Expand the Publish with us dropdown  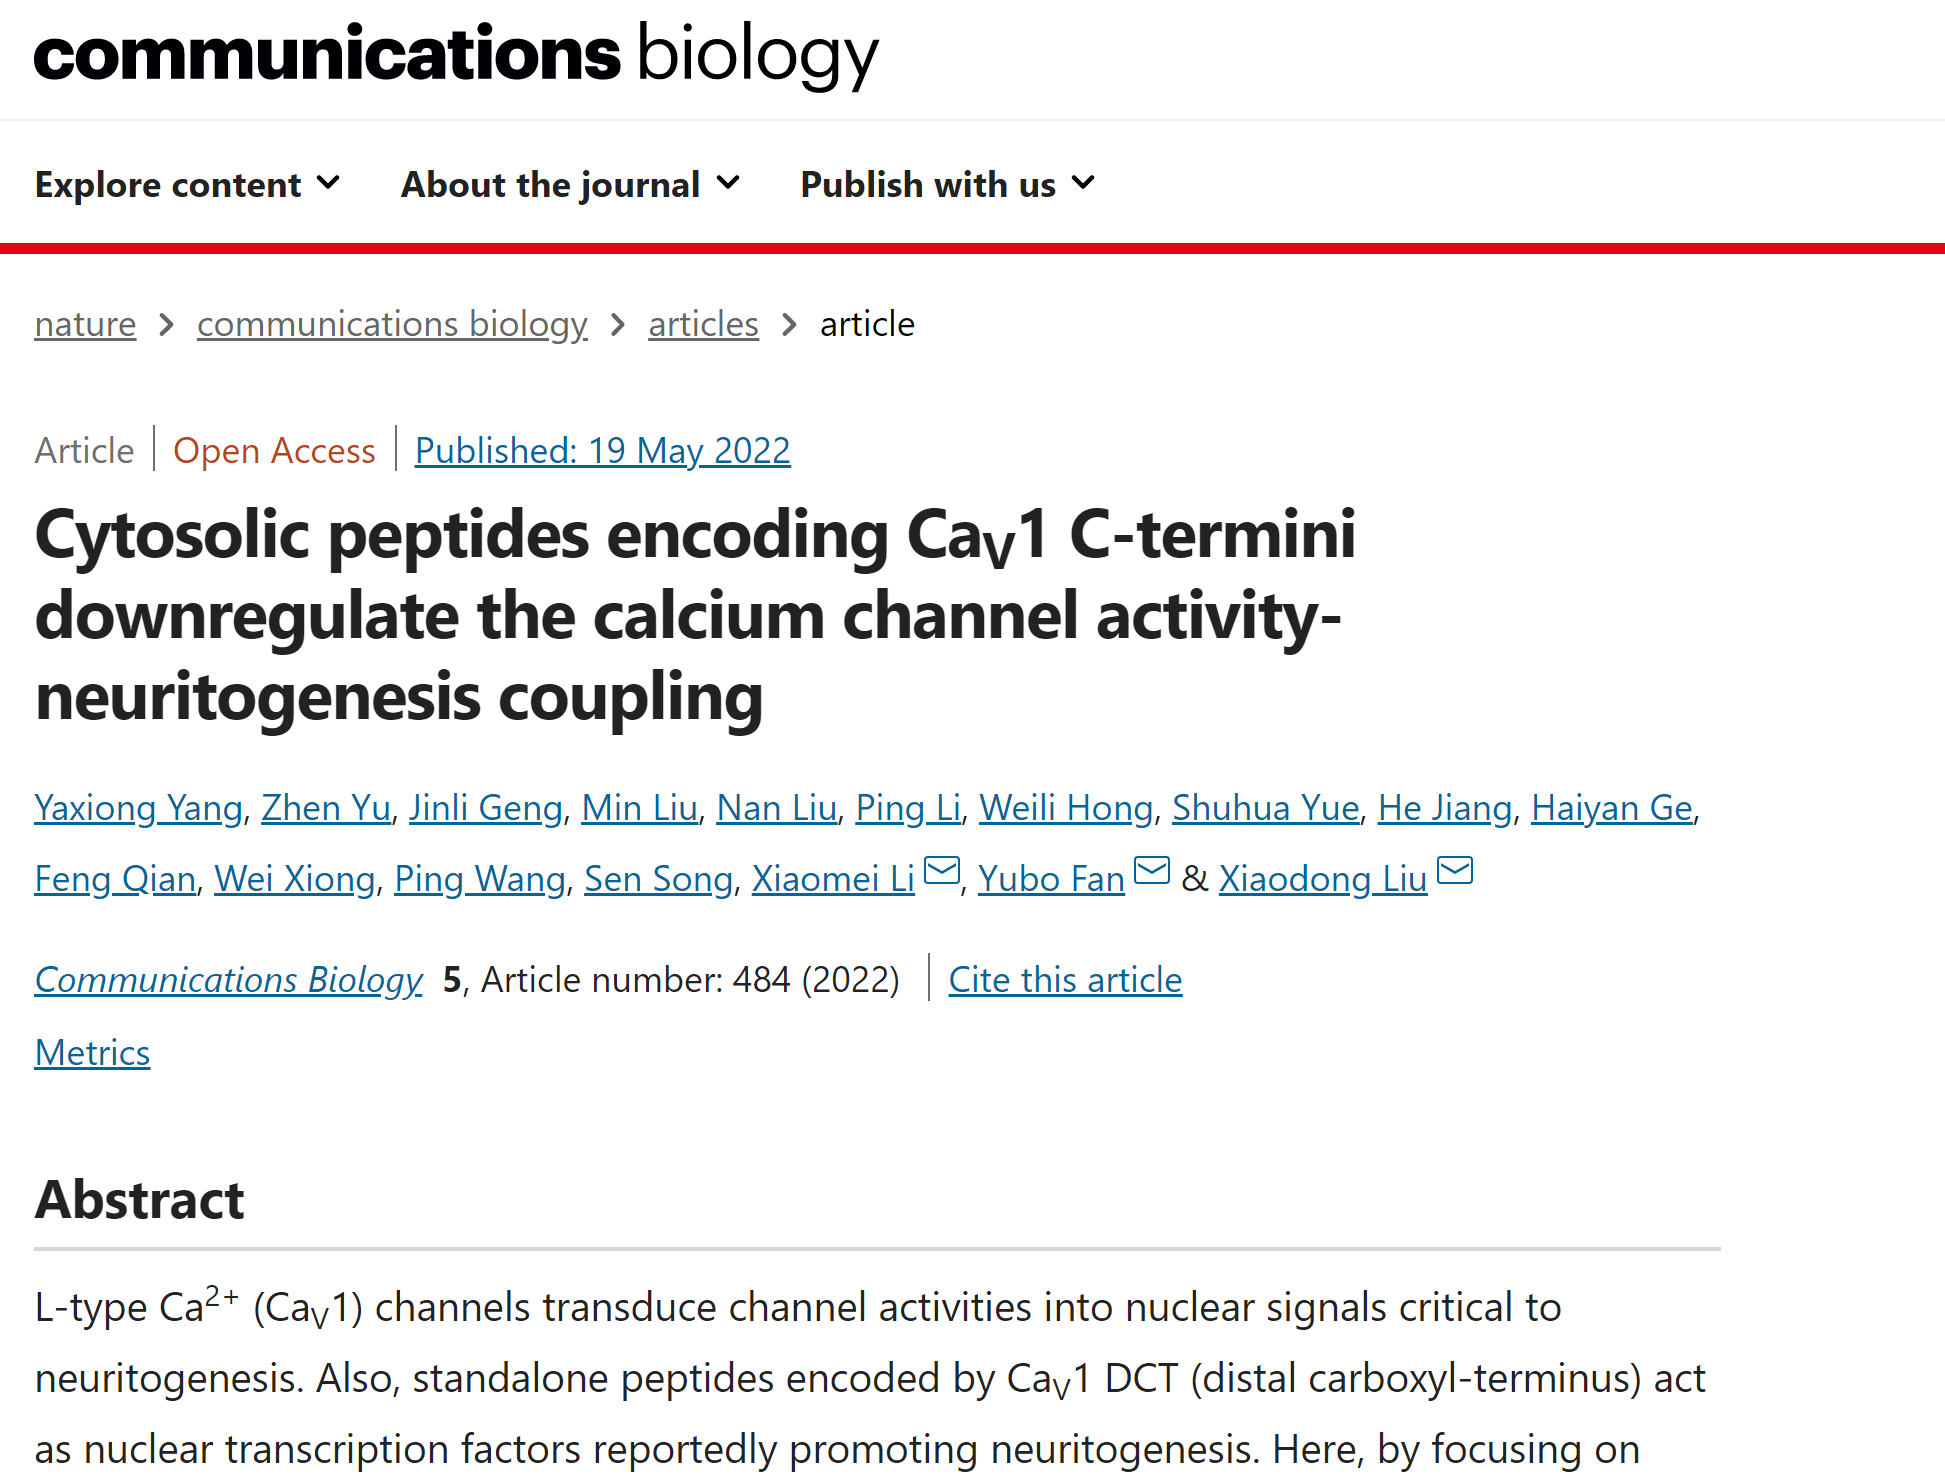947,185
